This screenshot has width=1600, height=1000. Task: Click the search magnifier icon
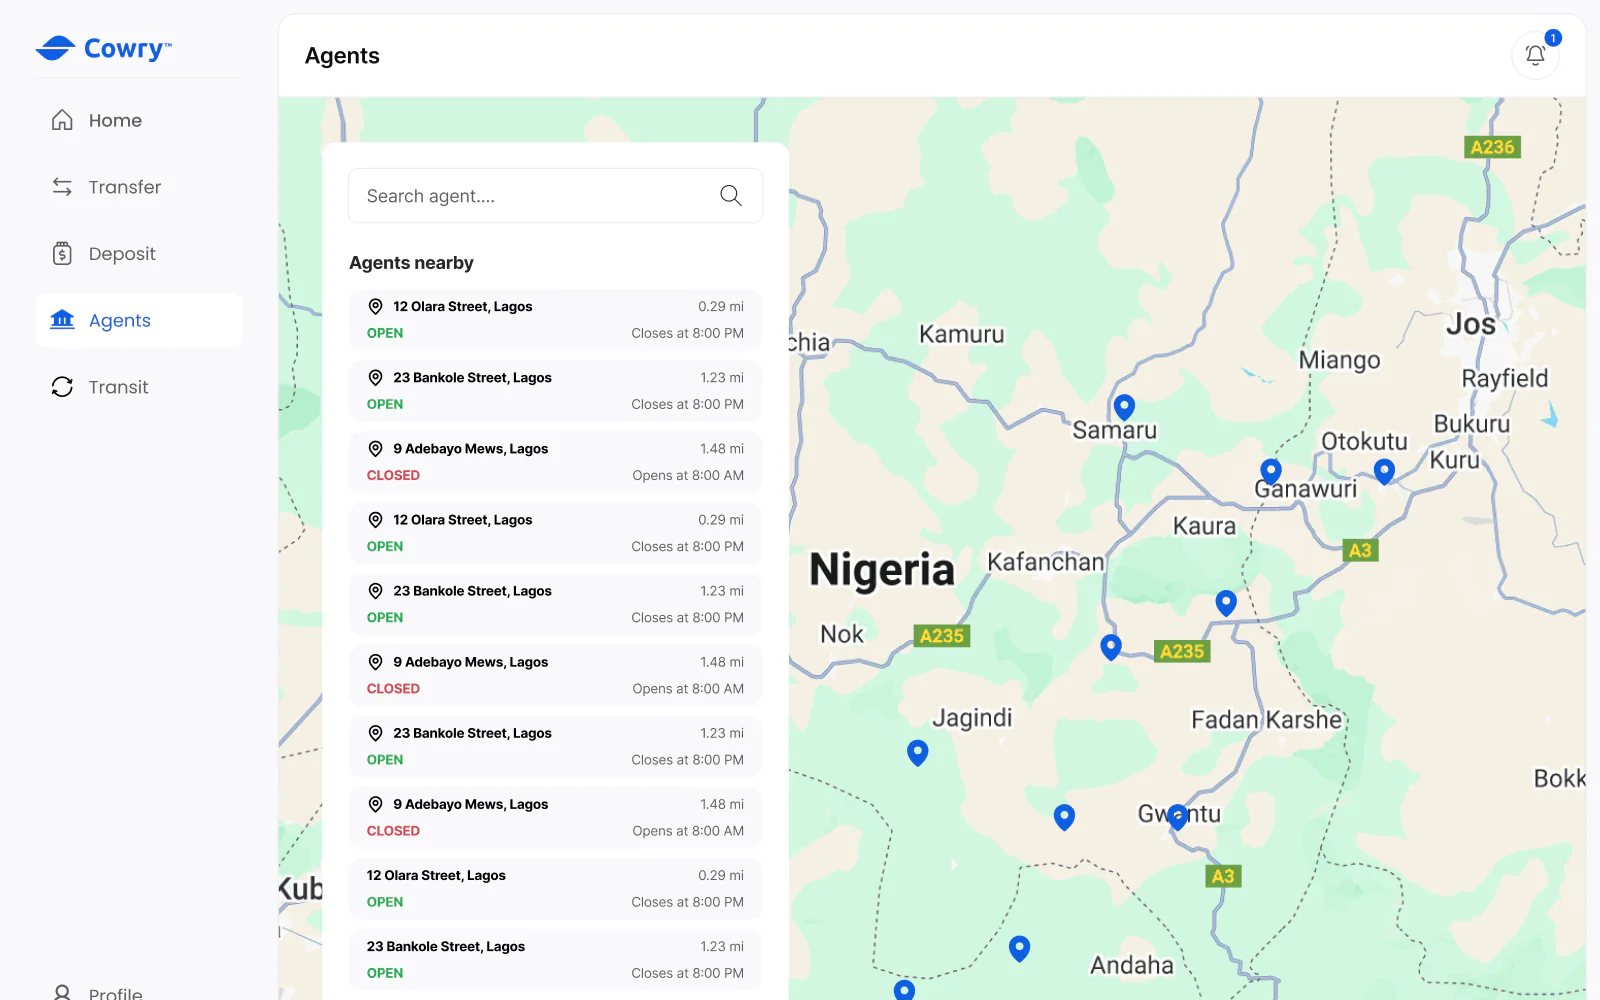click(731, 196)
